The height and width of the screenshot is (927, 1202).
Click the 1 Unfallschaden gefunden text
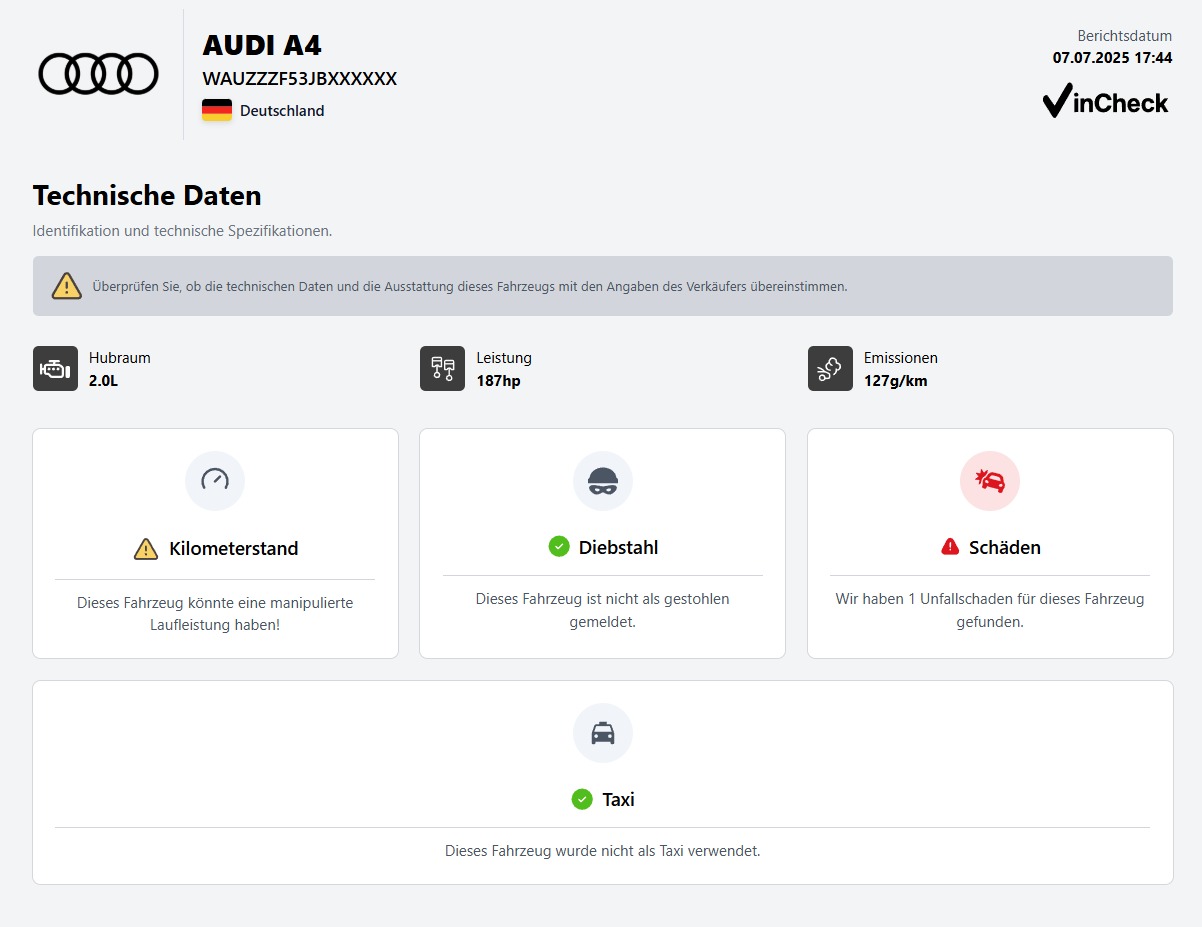click(990, 610)
